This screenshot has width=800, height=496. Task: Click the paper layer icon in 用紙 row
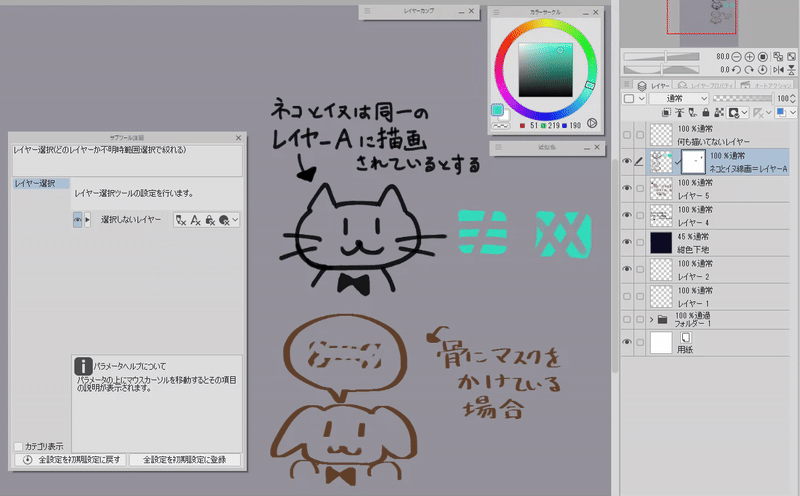pos(686,337)
